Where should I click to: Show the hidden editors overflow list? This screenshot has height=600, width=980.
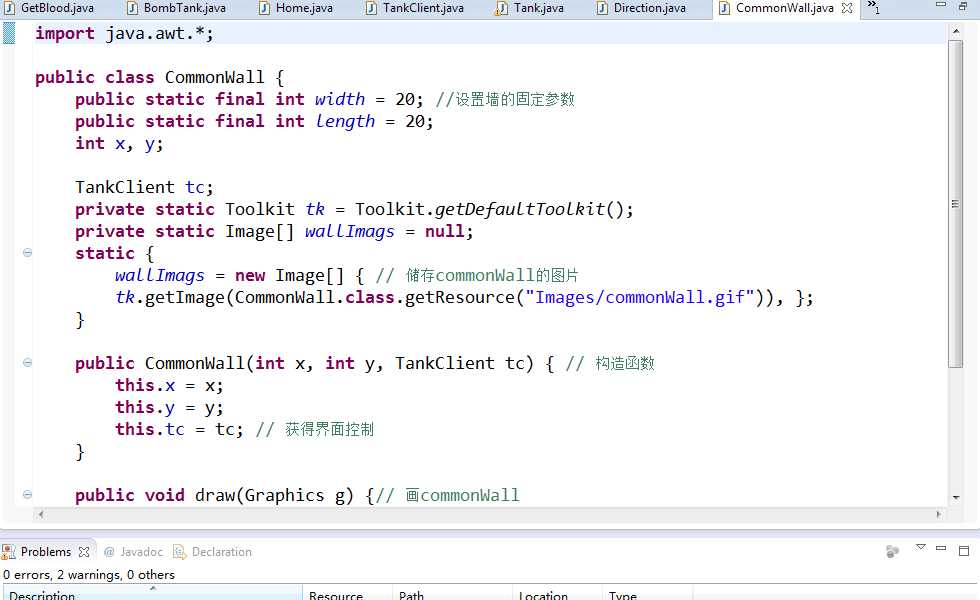point(873,7)
